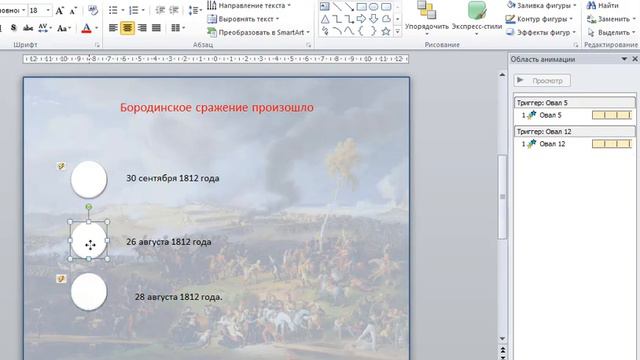Click Найти to search
This screenshot has height=360, width=640.
(602, 6)
